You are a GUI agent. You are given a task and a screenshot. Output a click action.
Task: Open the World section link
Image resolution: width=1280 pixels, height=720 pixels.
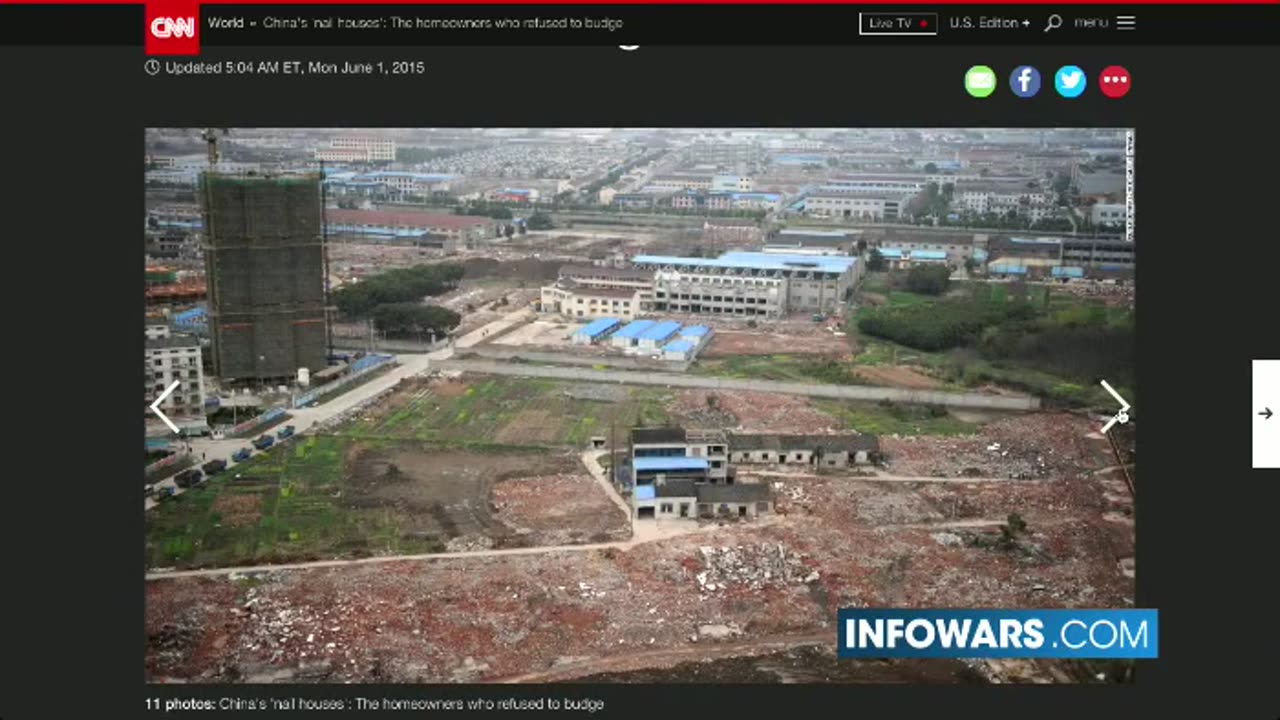(x=226, y=22)
